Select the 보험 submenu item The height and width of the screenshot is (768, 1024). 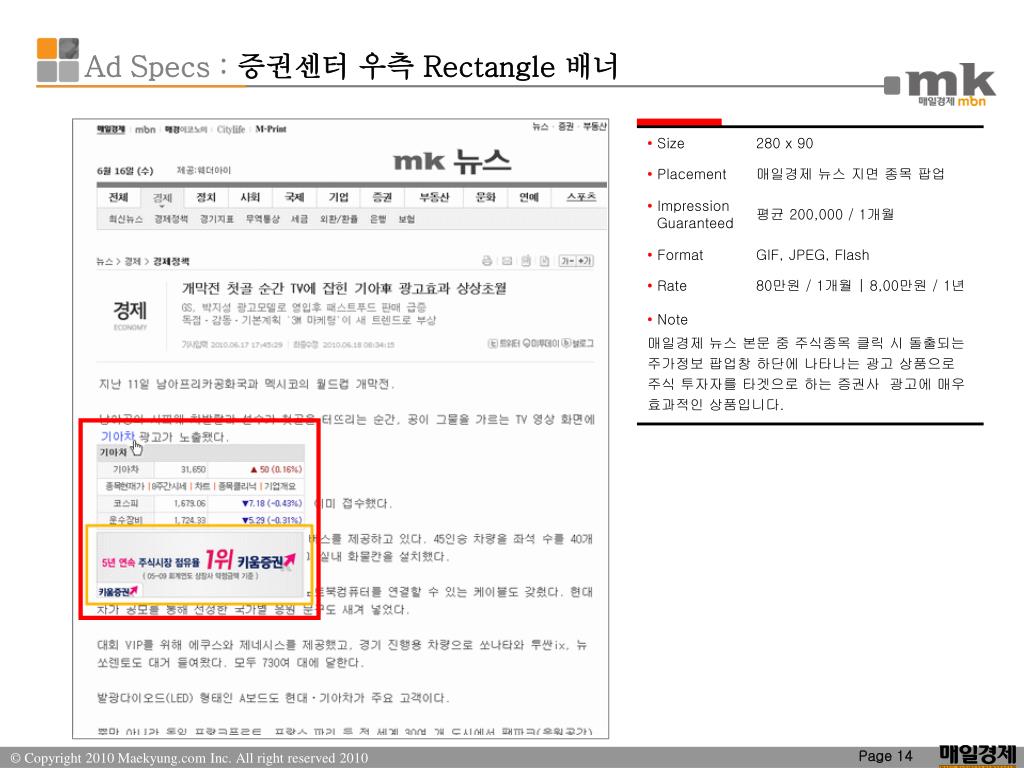(407, 219)
